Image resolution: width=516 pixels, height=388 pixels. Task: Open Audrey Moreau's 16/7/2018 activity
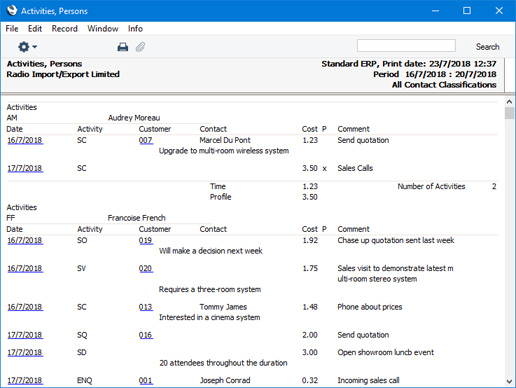25,140
